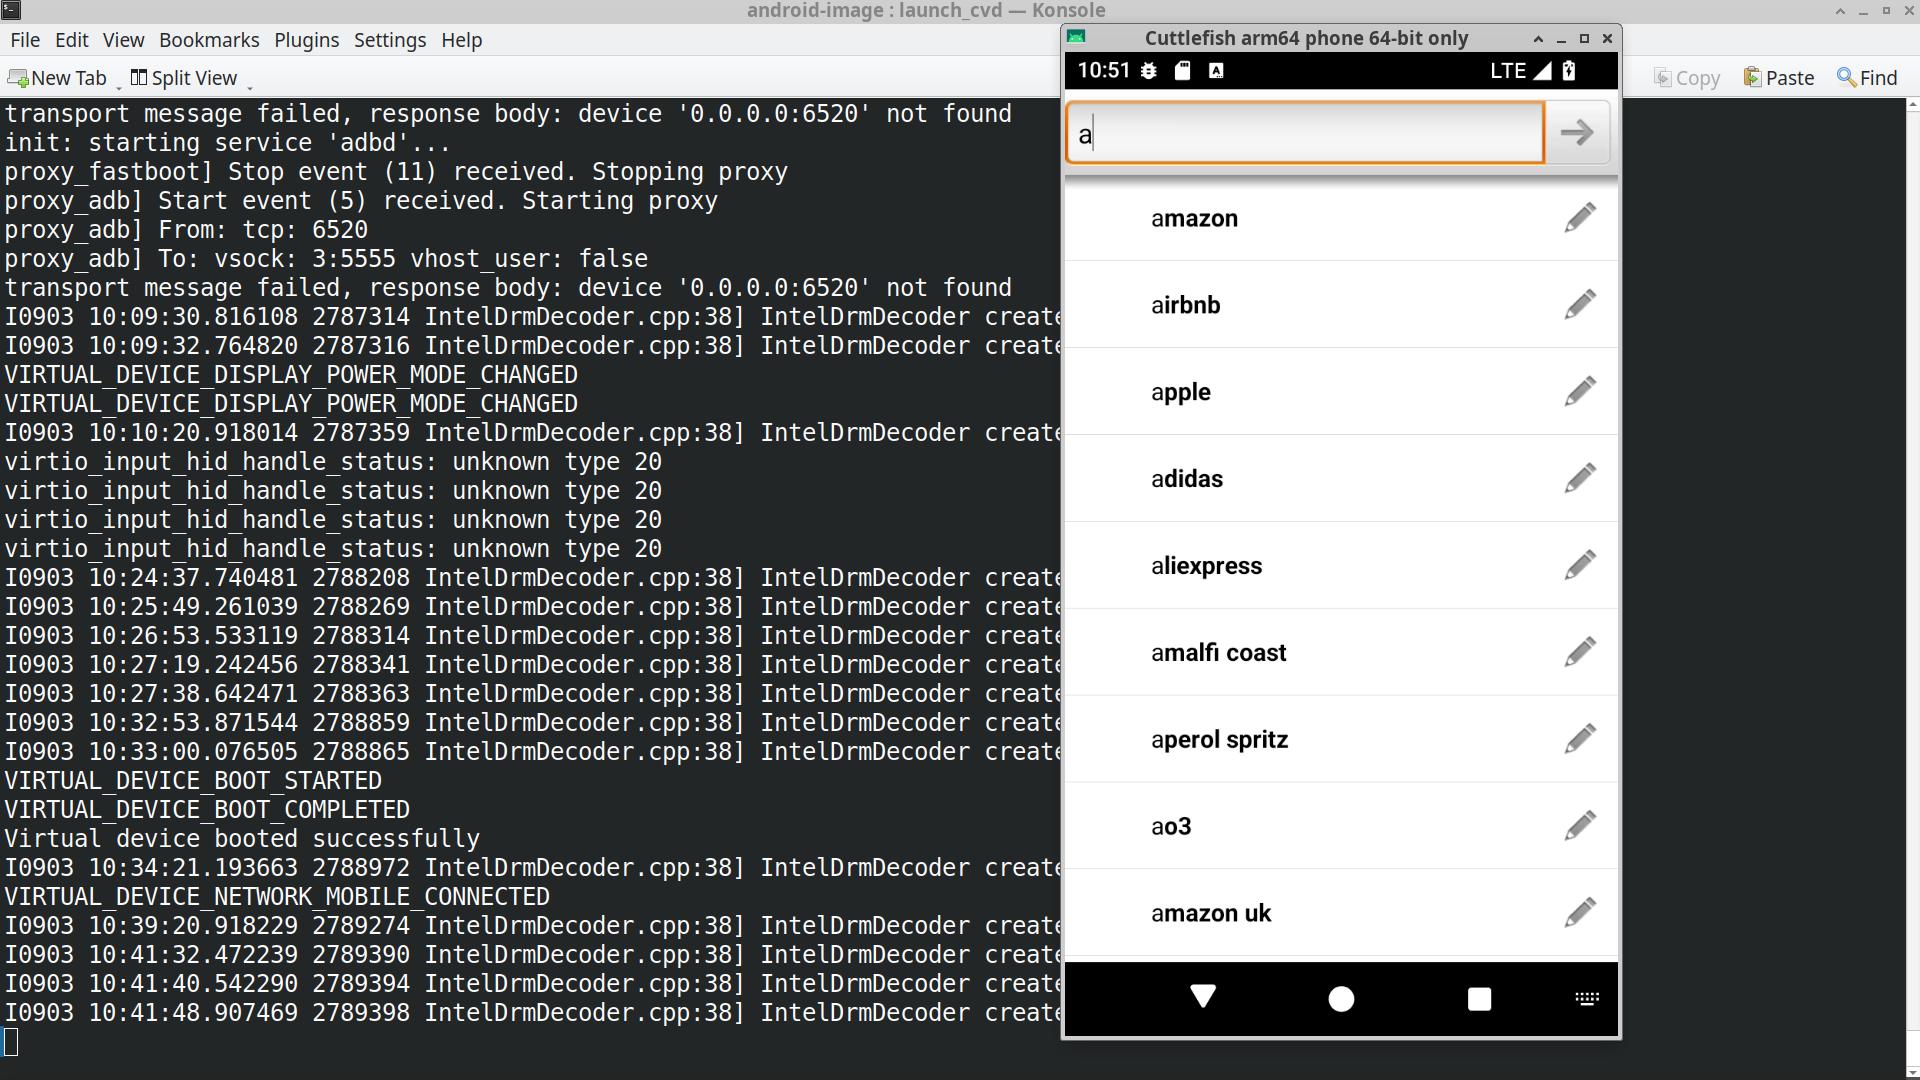
Task: Click the Copy button in Konsole toolbar
Action: (x=1687, y=78)
